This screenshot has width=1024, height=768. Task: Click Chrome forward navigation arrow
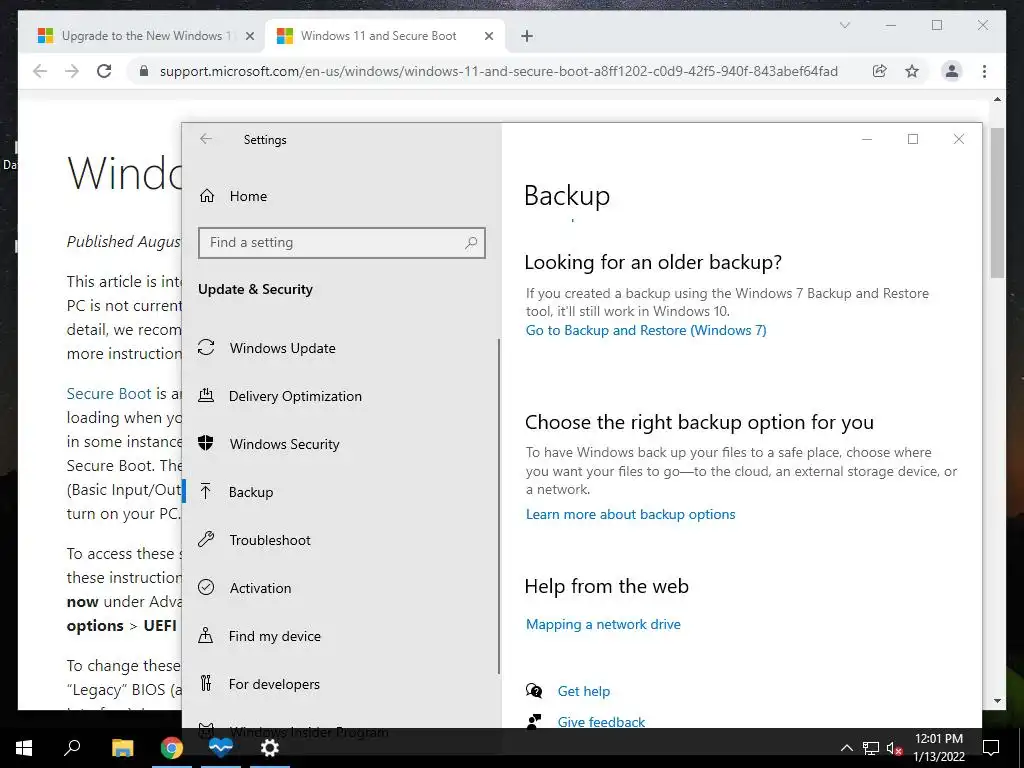(x=72, y=71)
